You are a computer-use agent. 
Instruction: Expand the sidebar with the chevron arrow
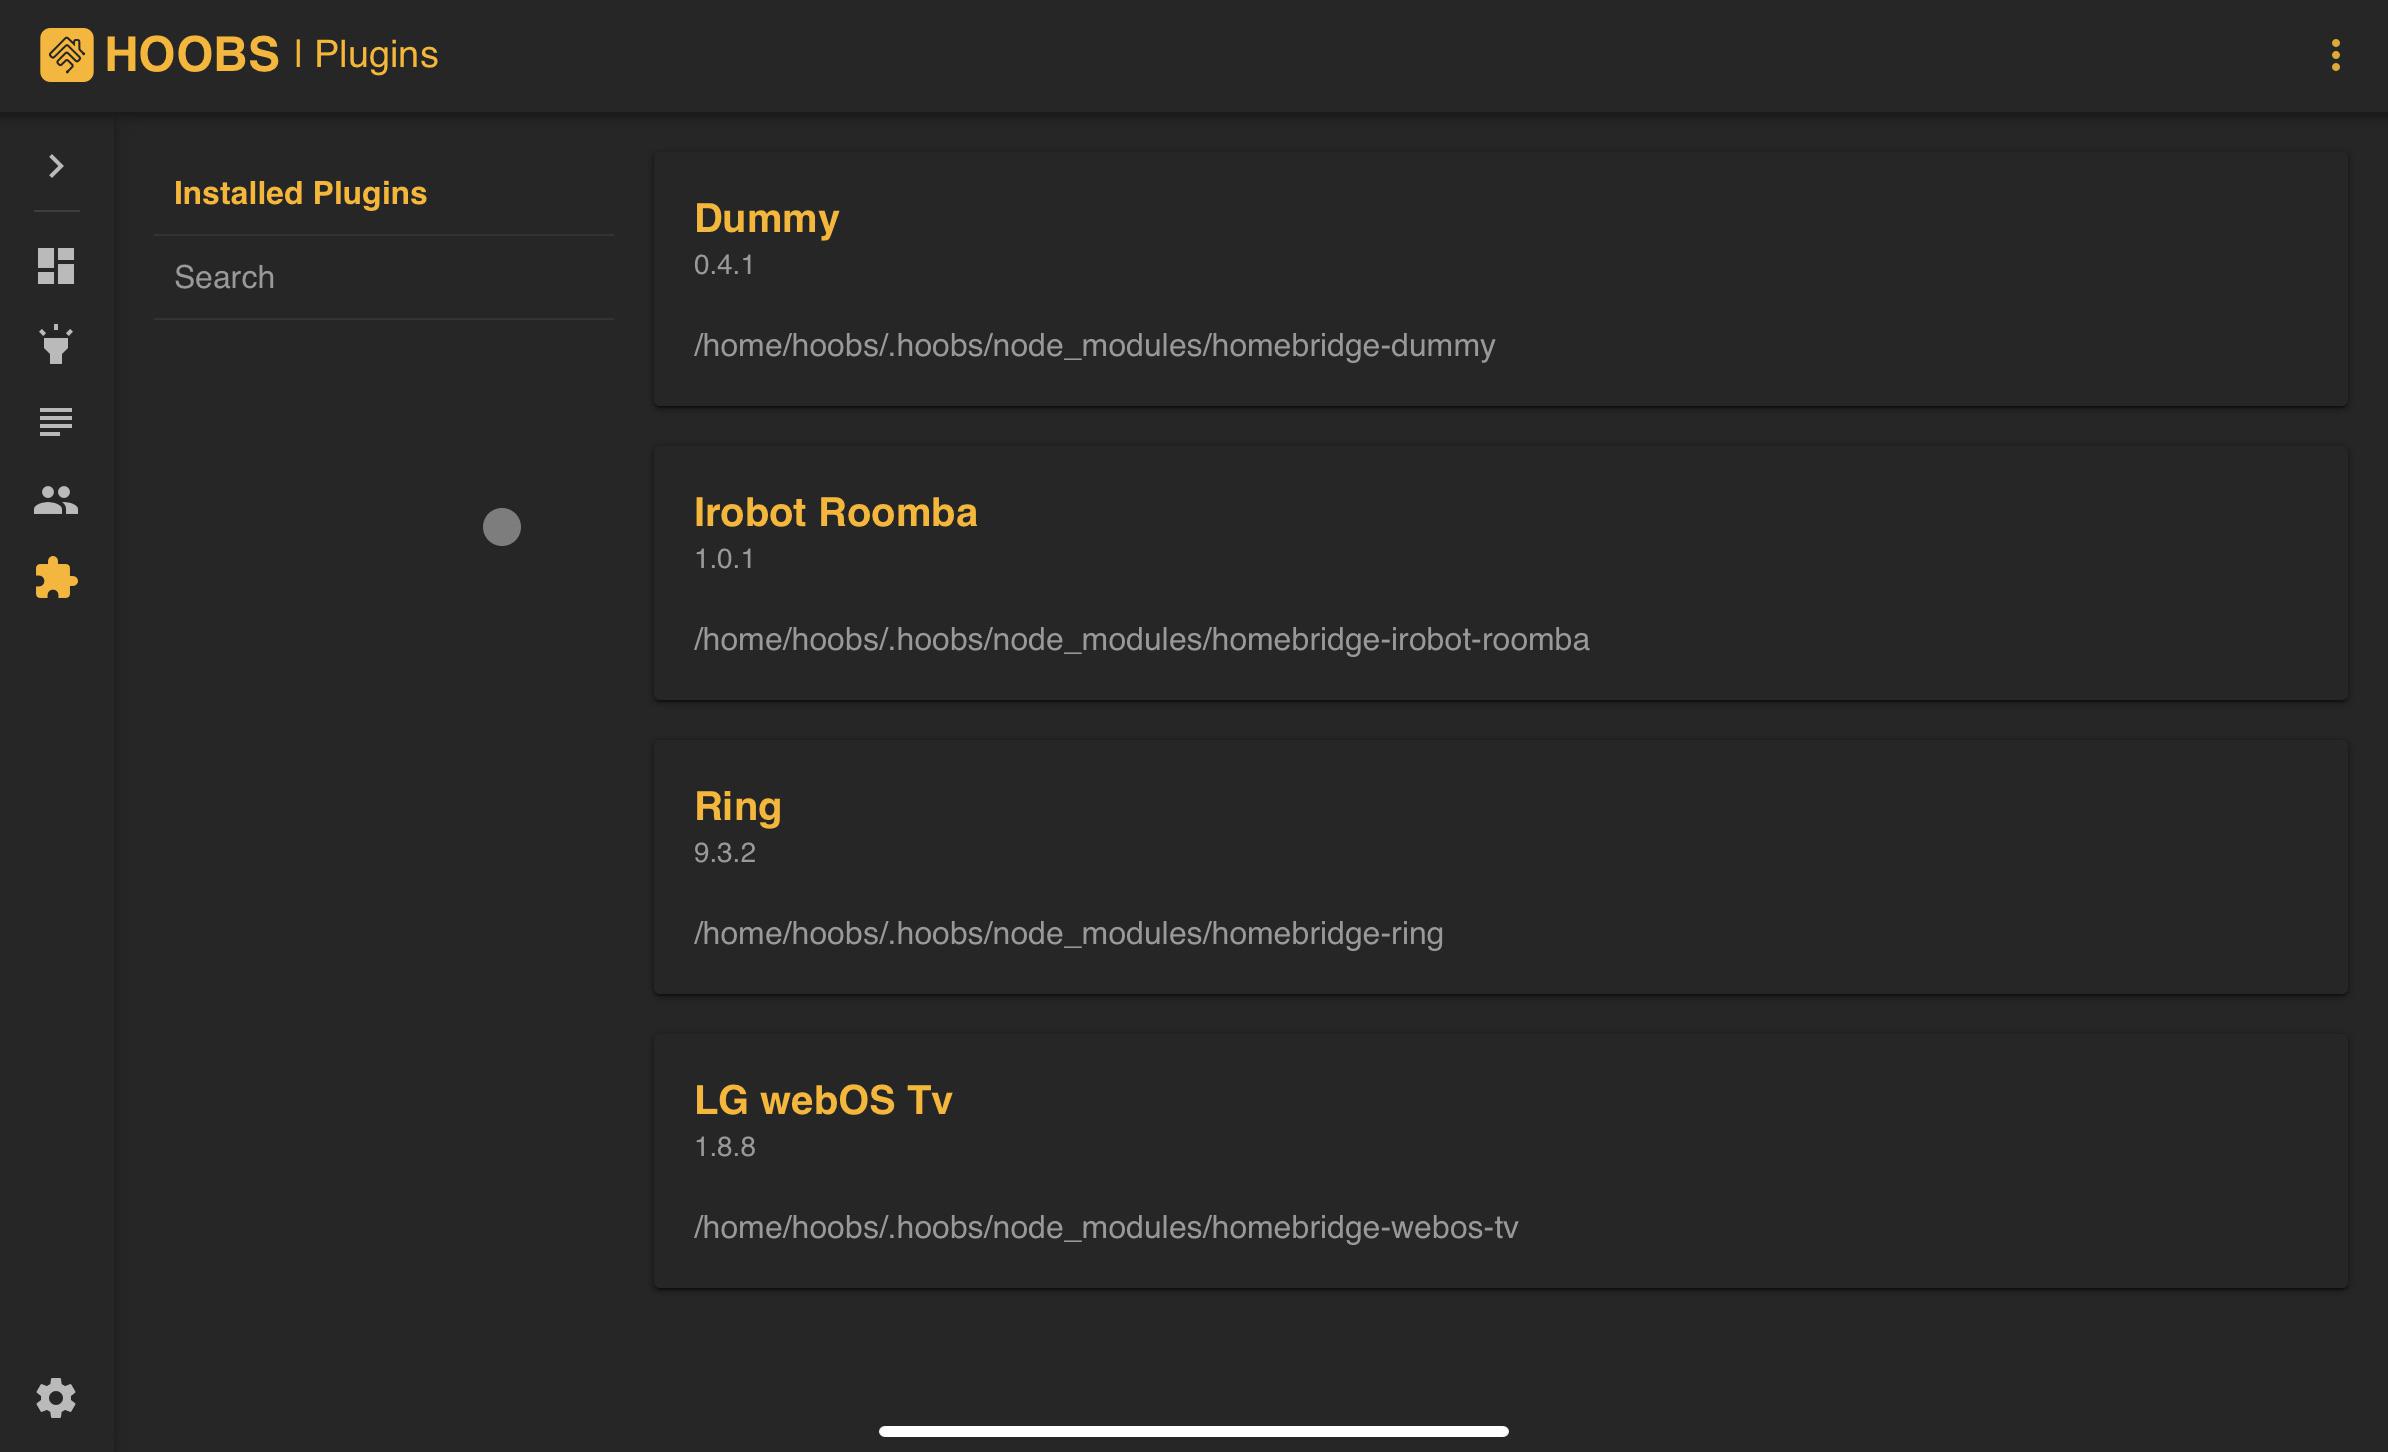55,166
